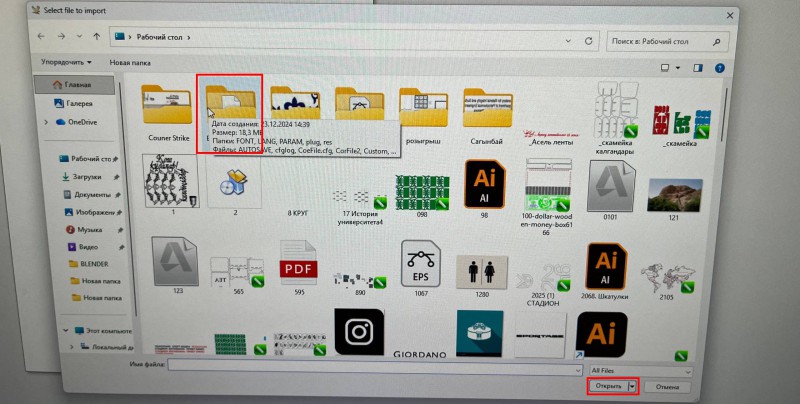Select the _скамейка калгандары file
800x404 pixels.
(x=615, y=118)
